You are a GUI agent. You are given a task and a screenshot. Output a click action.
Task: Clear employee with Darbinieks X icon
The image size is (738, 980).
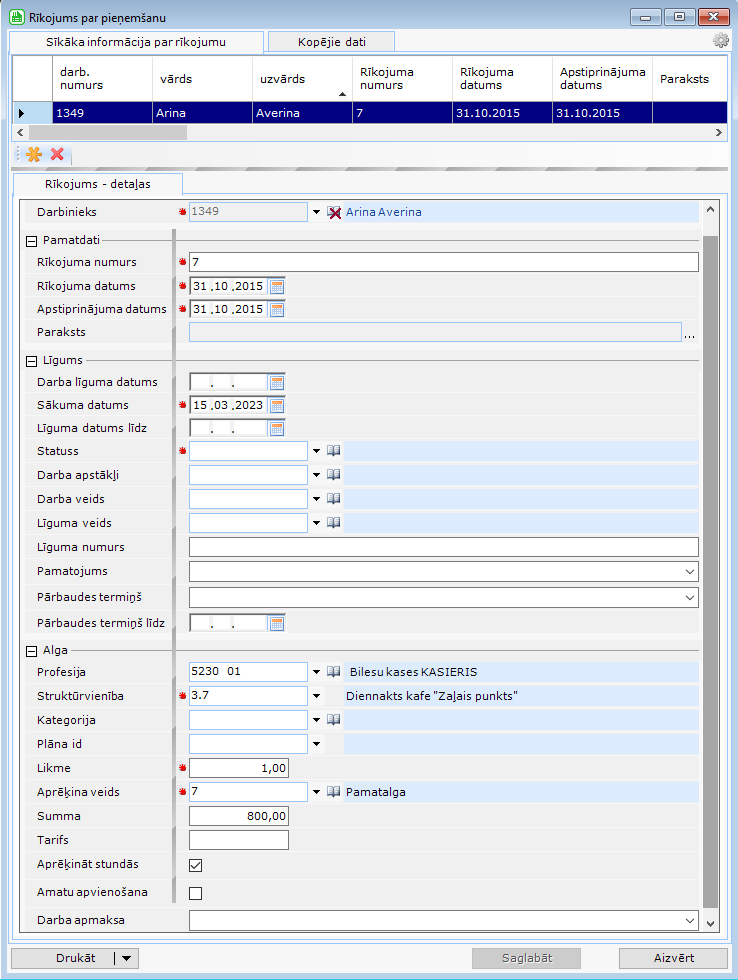pos(334,212)
